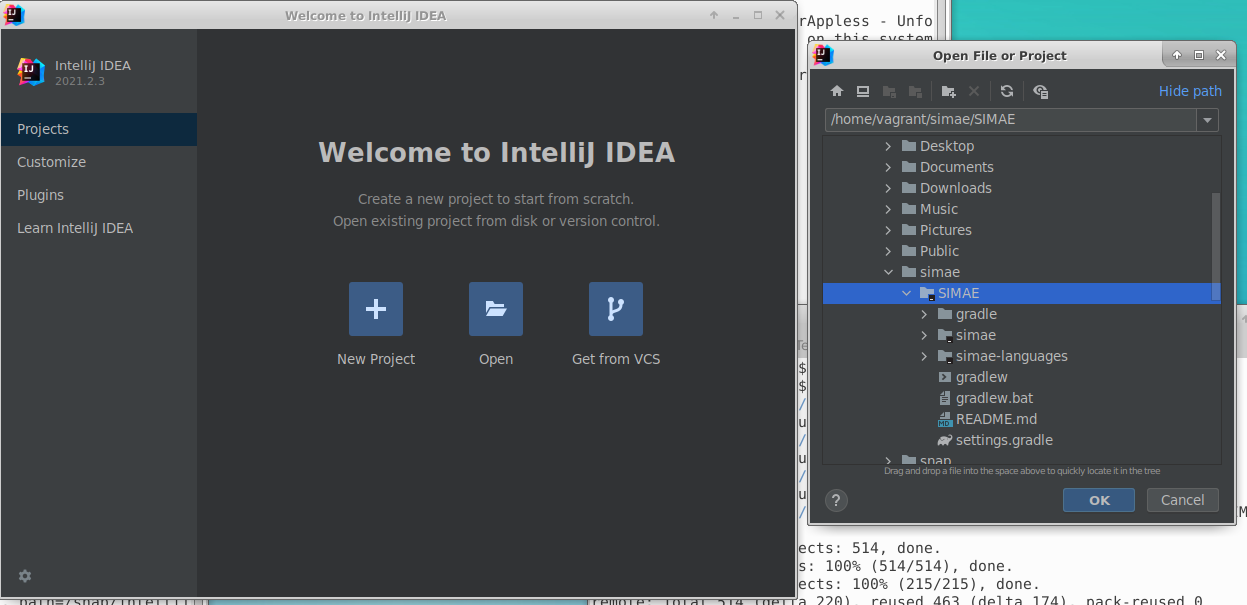1247x605 pixels.
Task: Confirm with the OK button
Action: click(x=1099, y=500)
